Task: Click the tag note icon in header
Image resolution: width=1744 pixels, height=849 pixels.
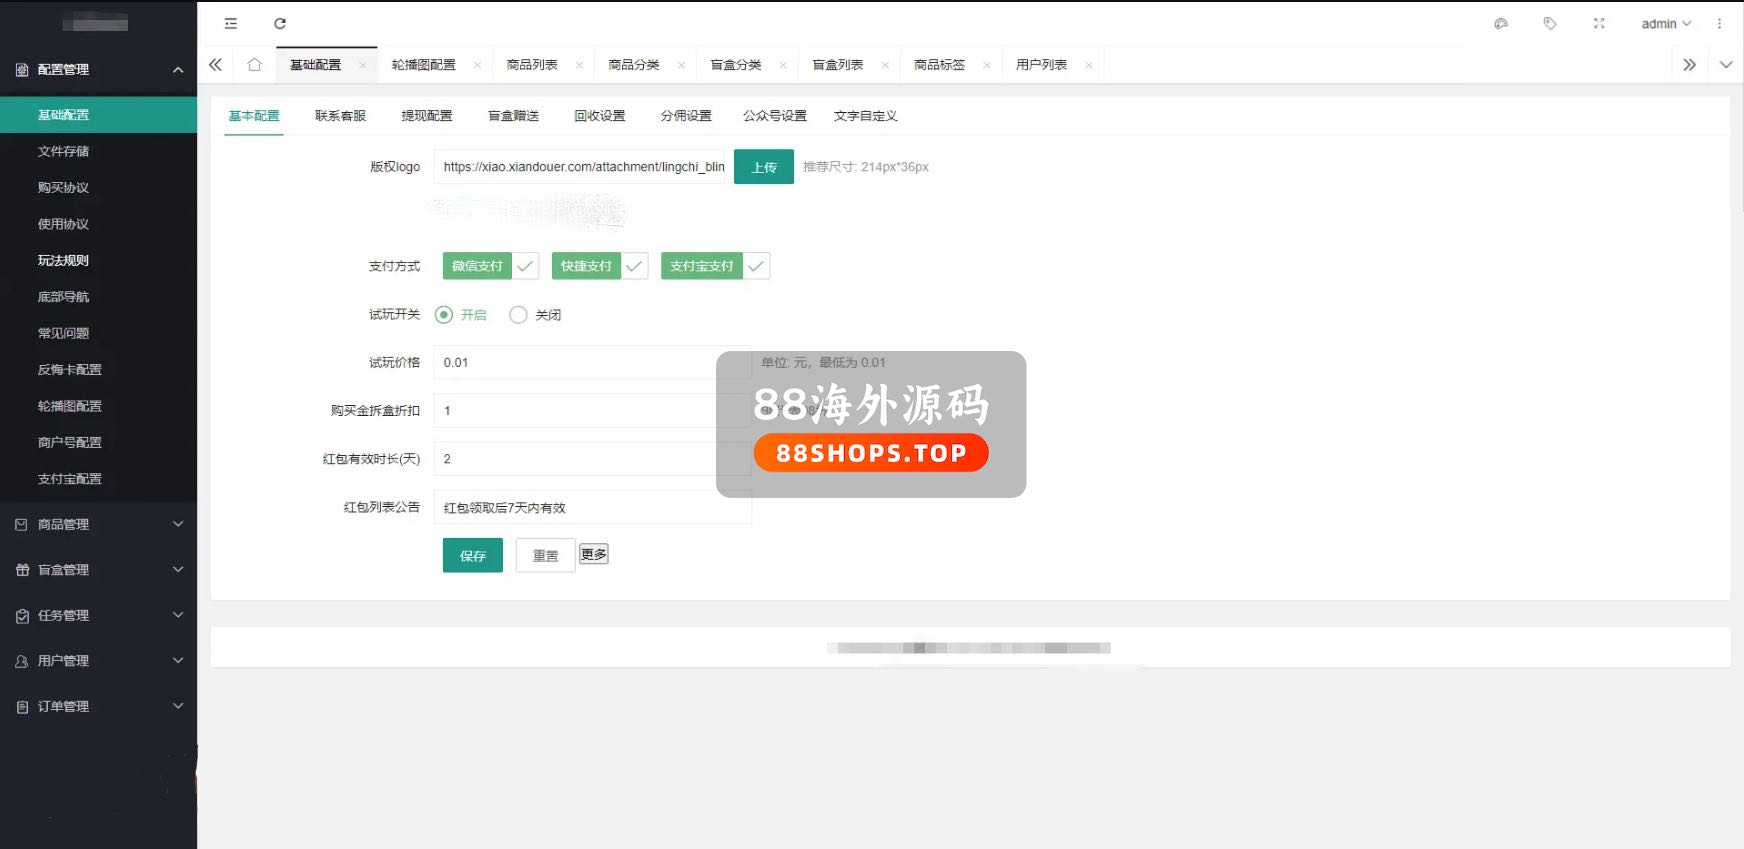Action: [x=1550, y=24]
